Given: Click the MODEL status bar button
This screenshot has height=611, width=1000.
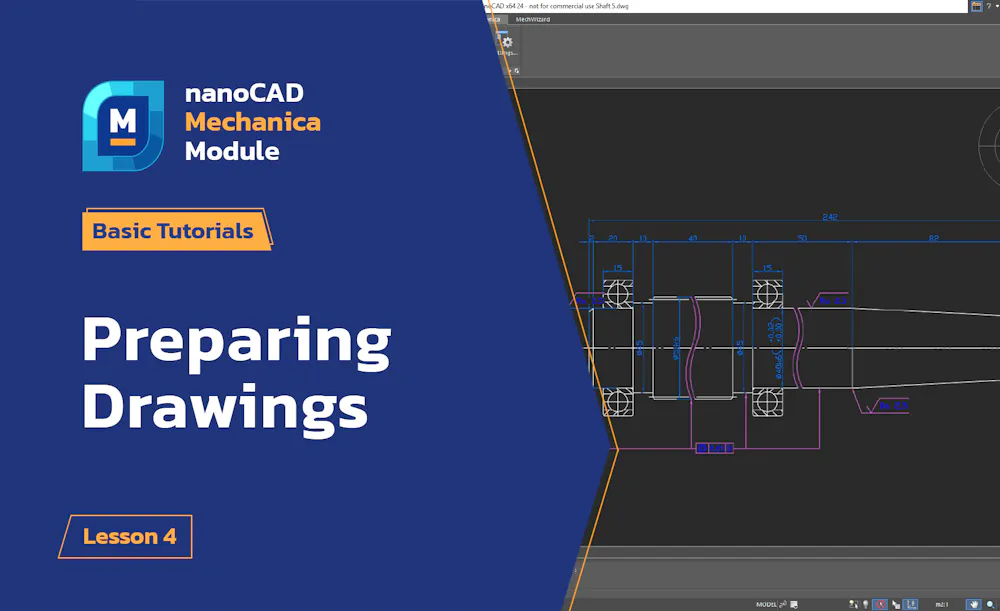Looking at the screenshot, I should (766, 604).
